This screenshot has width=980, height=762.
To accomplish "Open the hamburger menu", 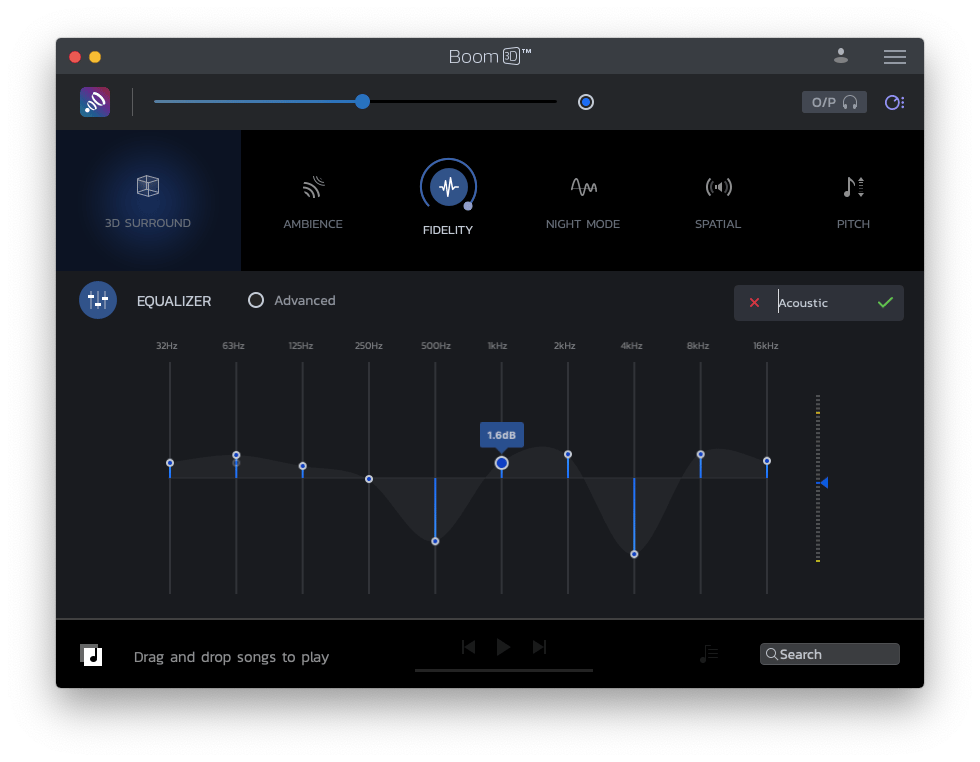I will tap(894, 57).
